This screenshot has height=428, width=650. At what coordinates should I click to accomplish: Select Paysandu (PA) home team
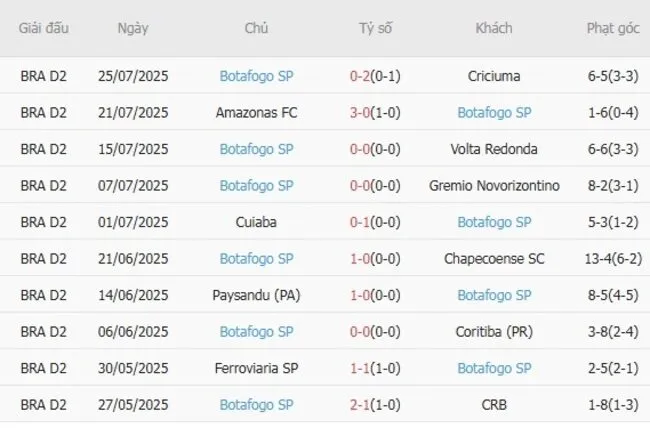pyautogui.click(x=256, y=296)
